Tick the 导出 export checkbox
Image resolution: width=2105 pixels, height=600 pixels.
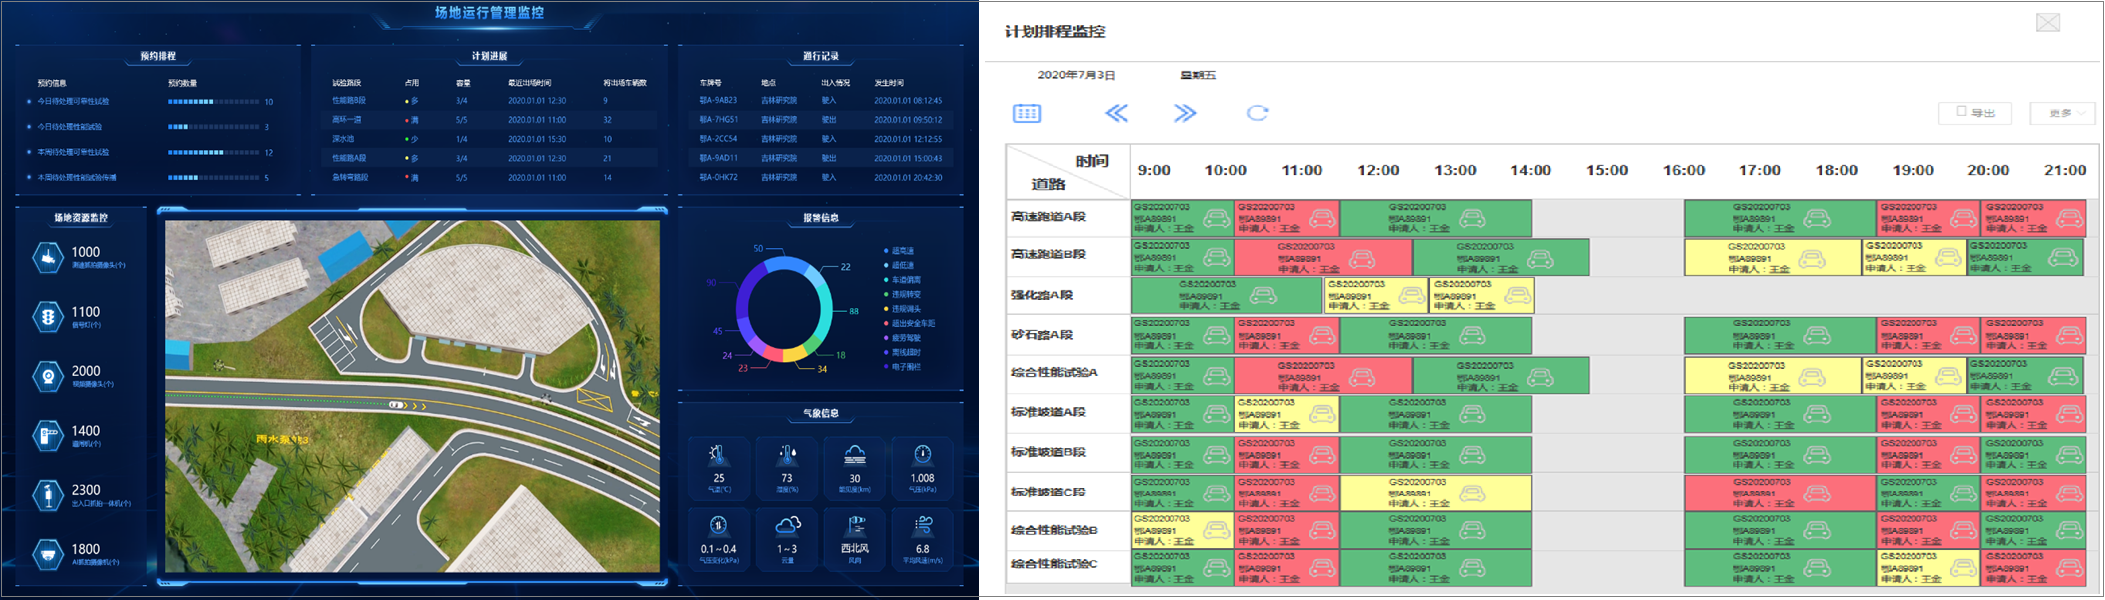1961,112
